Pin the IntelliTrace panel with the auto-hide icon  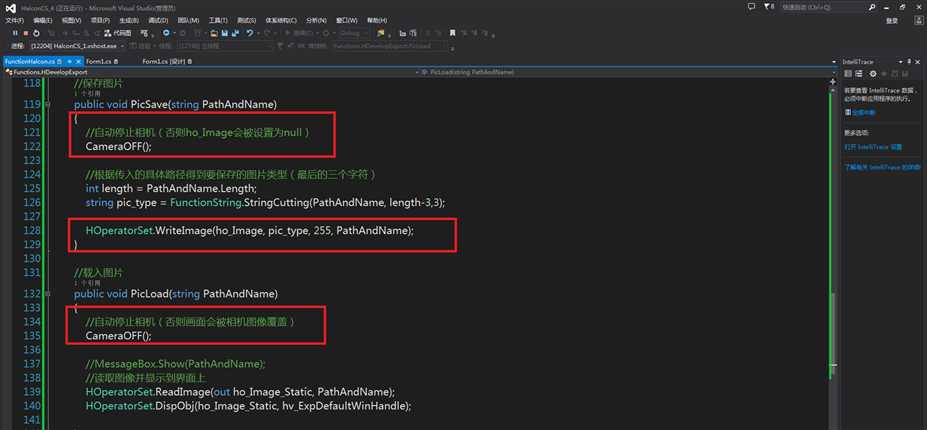coord(909,62)
